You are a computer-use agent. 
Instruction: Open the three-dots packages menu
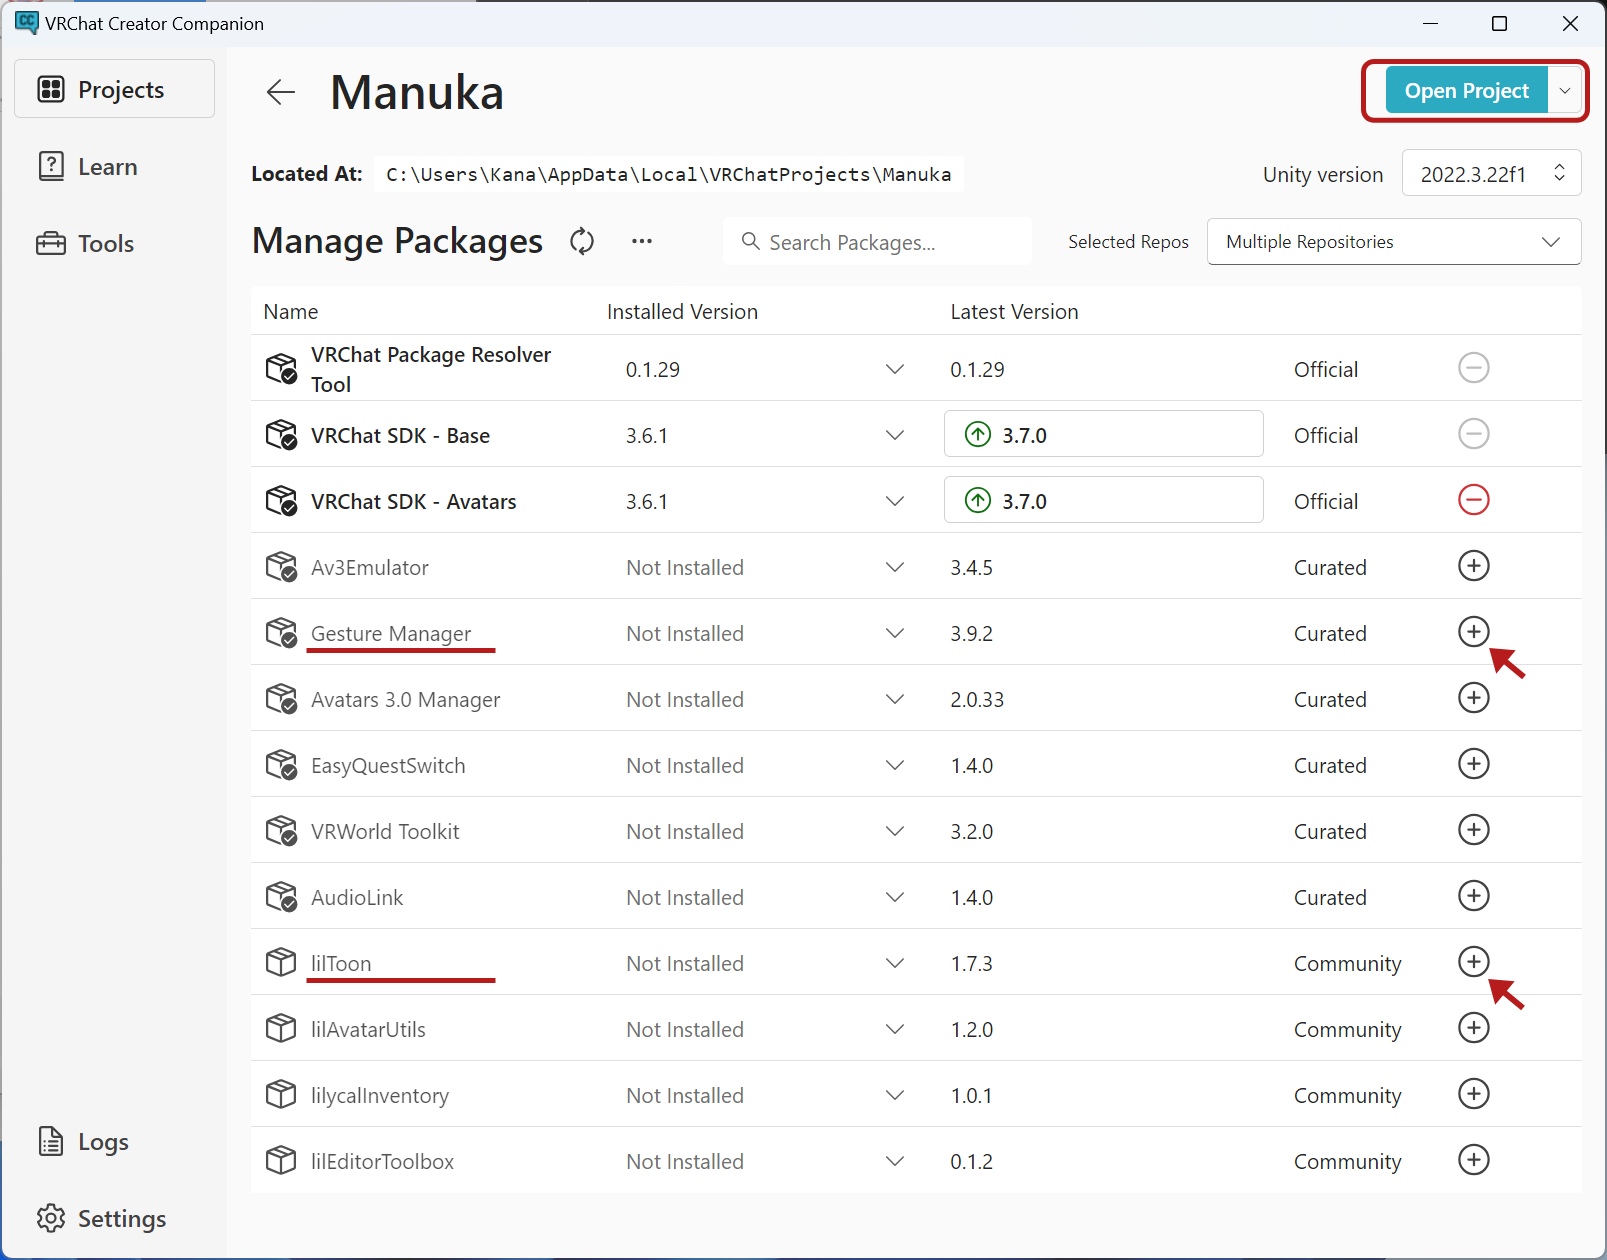click(642, 241)
